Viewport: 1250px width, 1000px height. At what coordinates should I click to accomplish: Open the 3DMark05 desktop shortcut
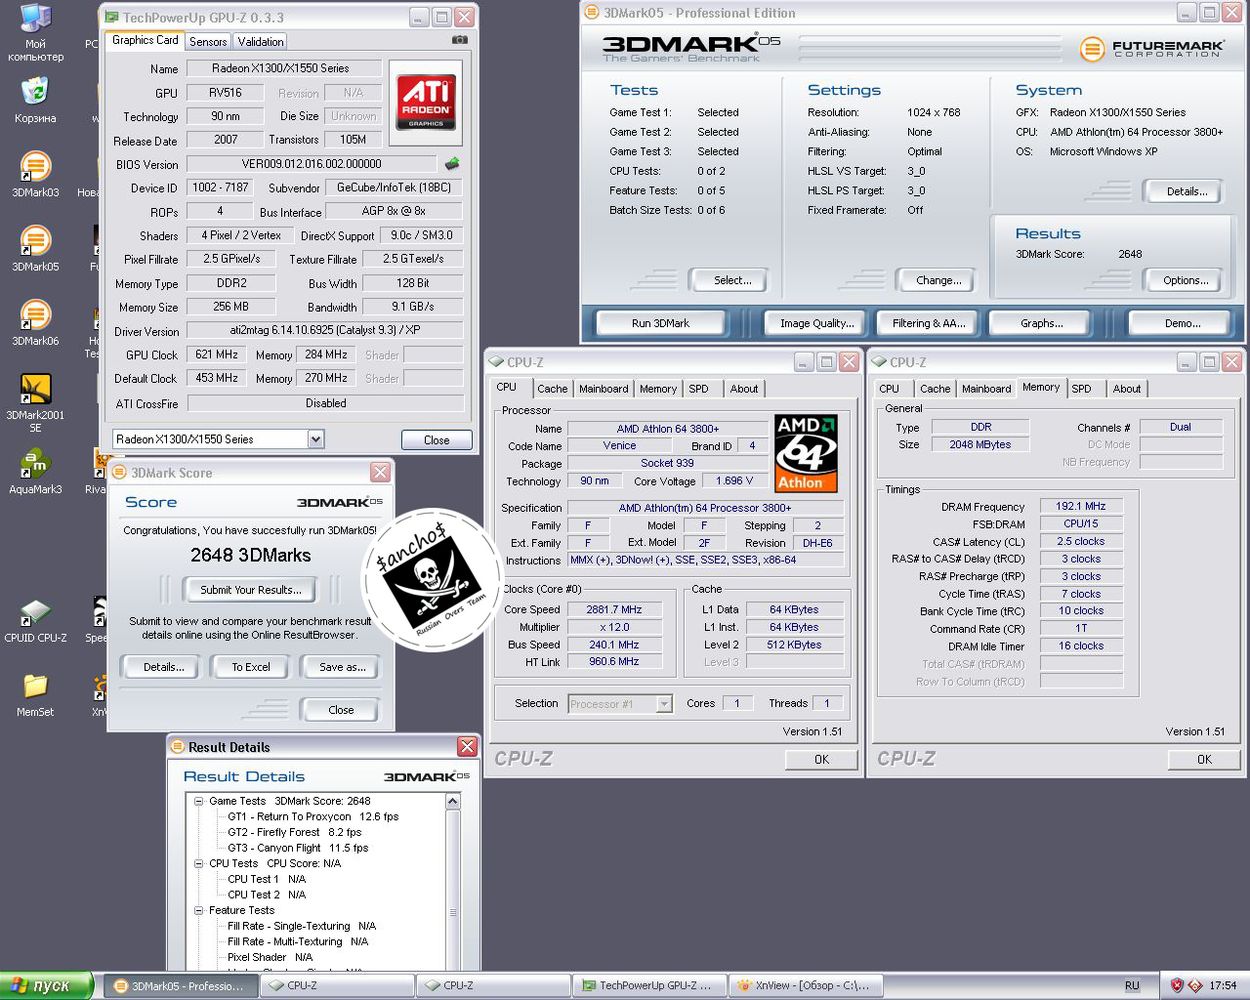pyautogui.click(x=35, y=247)
